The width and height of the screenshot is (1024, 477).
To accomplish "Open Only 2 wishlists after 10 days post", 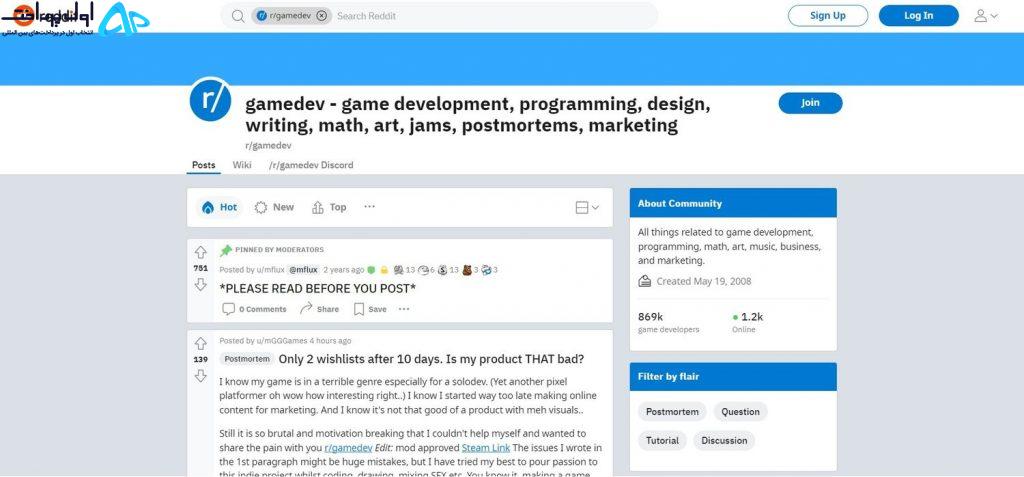I will coord(431,359).
